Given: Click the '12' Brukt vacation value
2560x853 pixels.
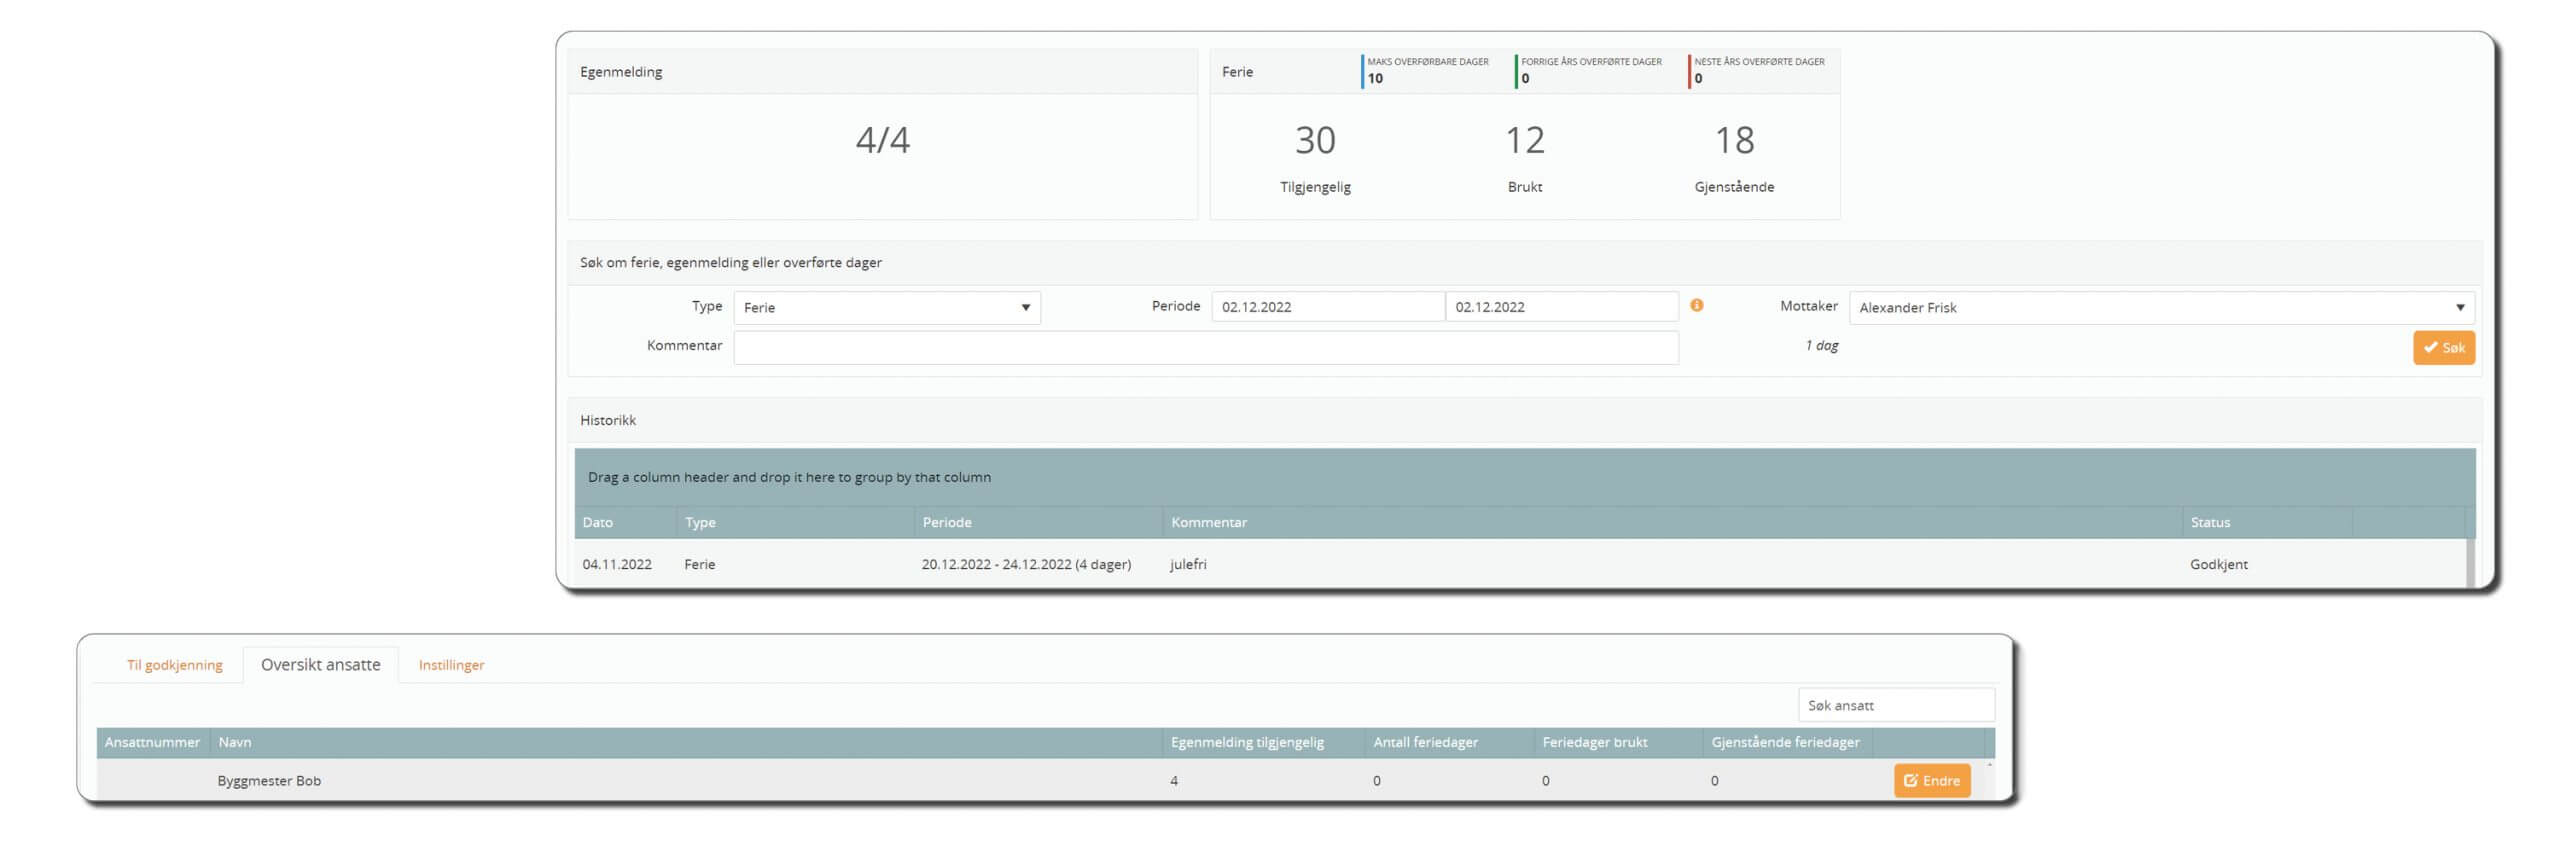Looking at the screenshot, I should click(1525, 140).
